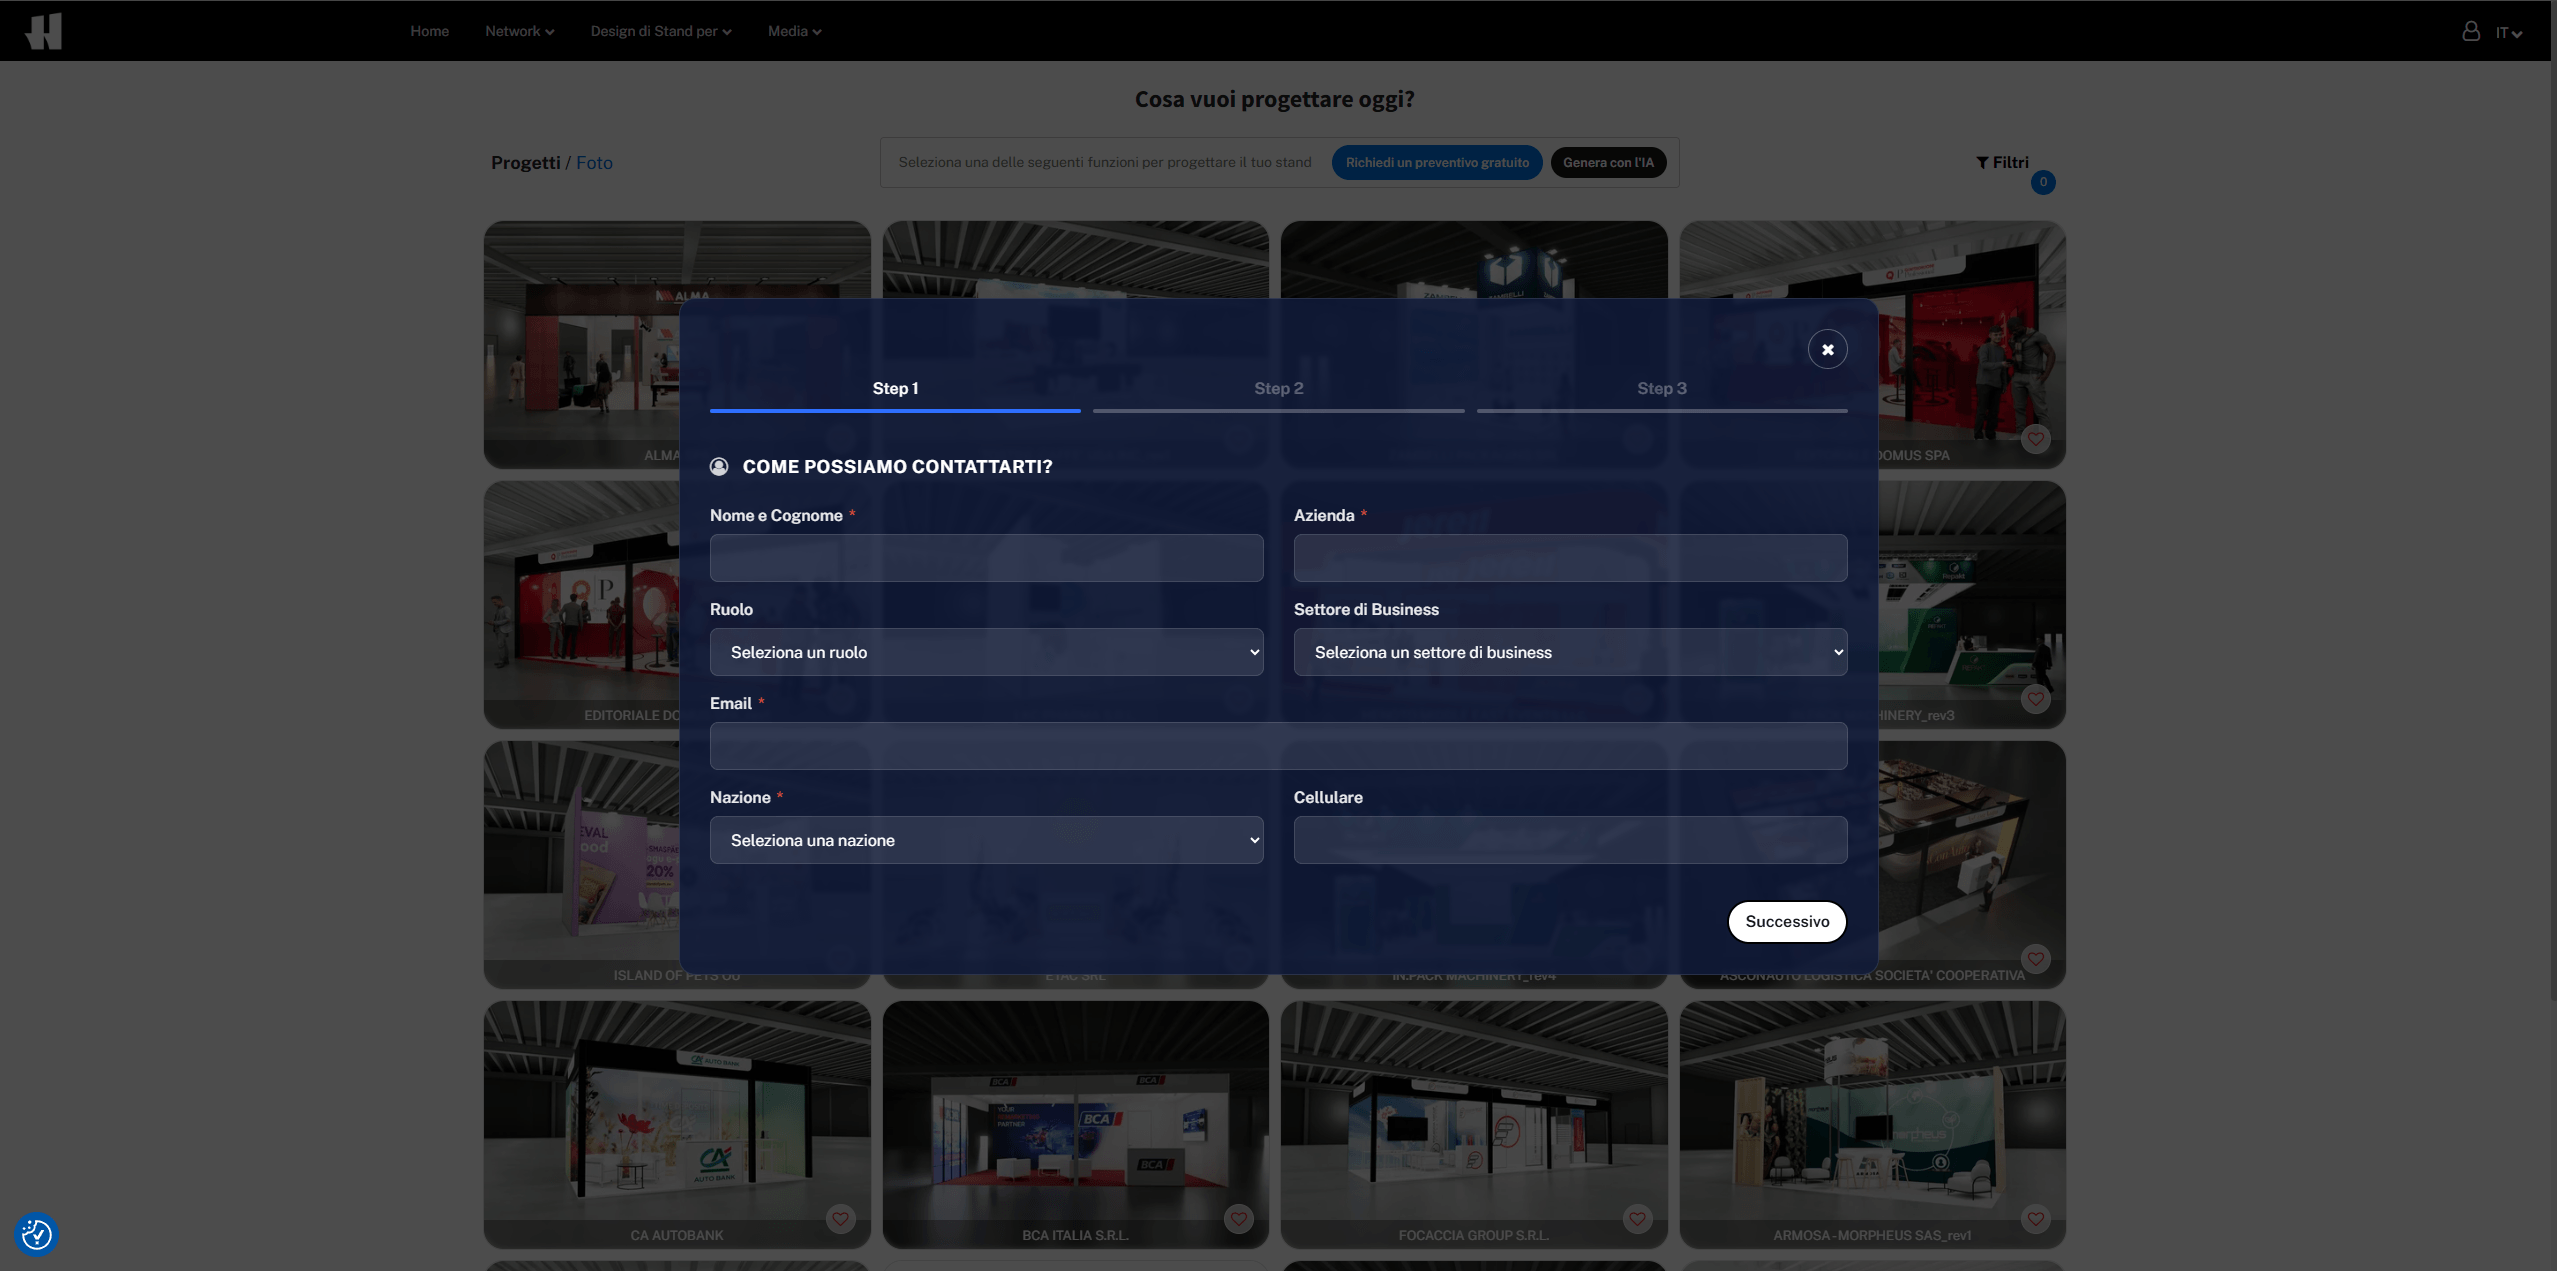Open the Foto breadcrumb link
The height and width of the screenshot is (1271, 2557).
point(594,162)
